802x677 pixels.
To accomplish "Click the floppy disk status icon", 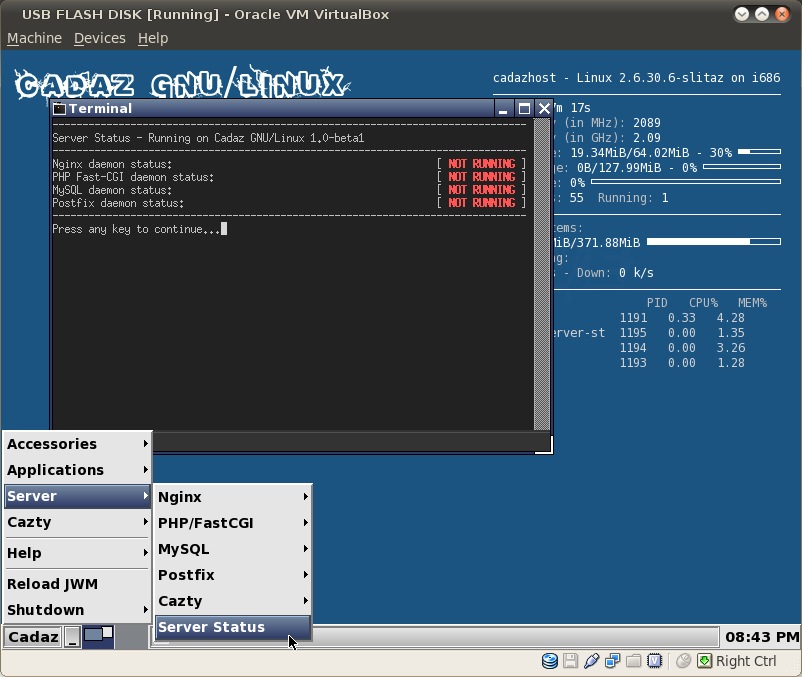I will pyautogui.click(x=570, y=661).
